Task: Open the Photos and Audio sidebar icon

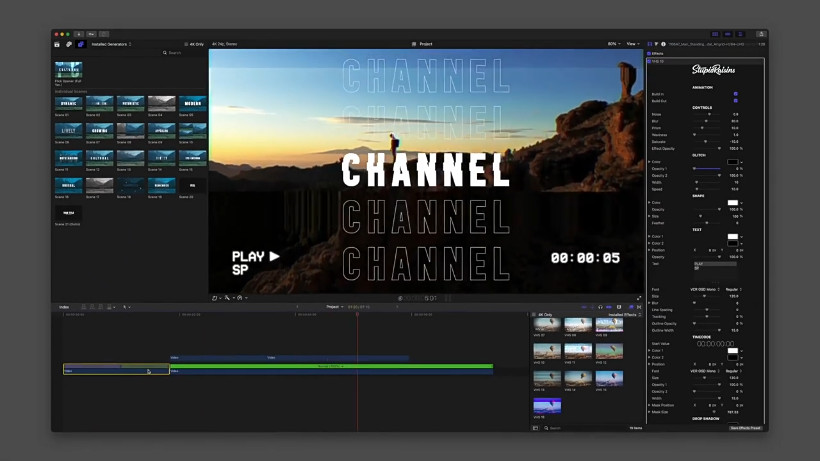Action: (69, 44)
